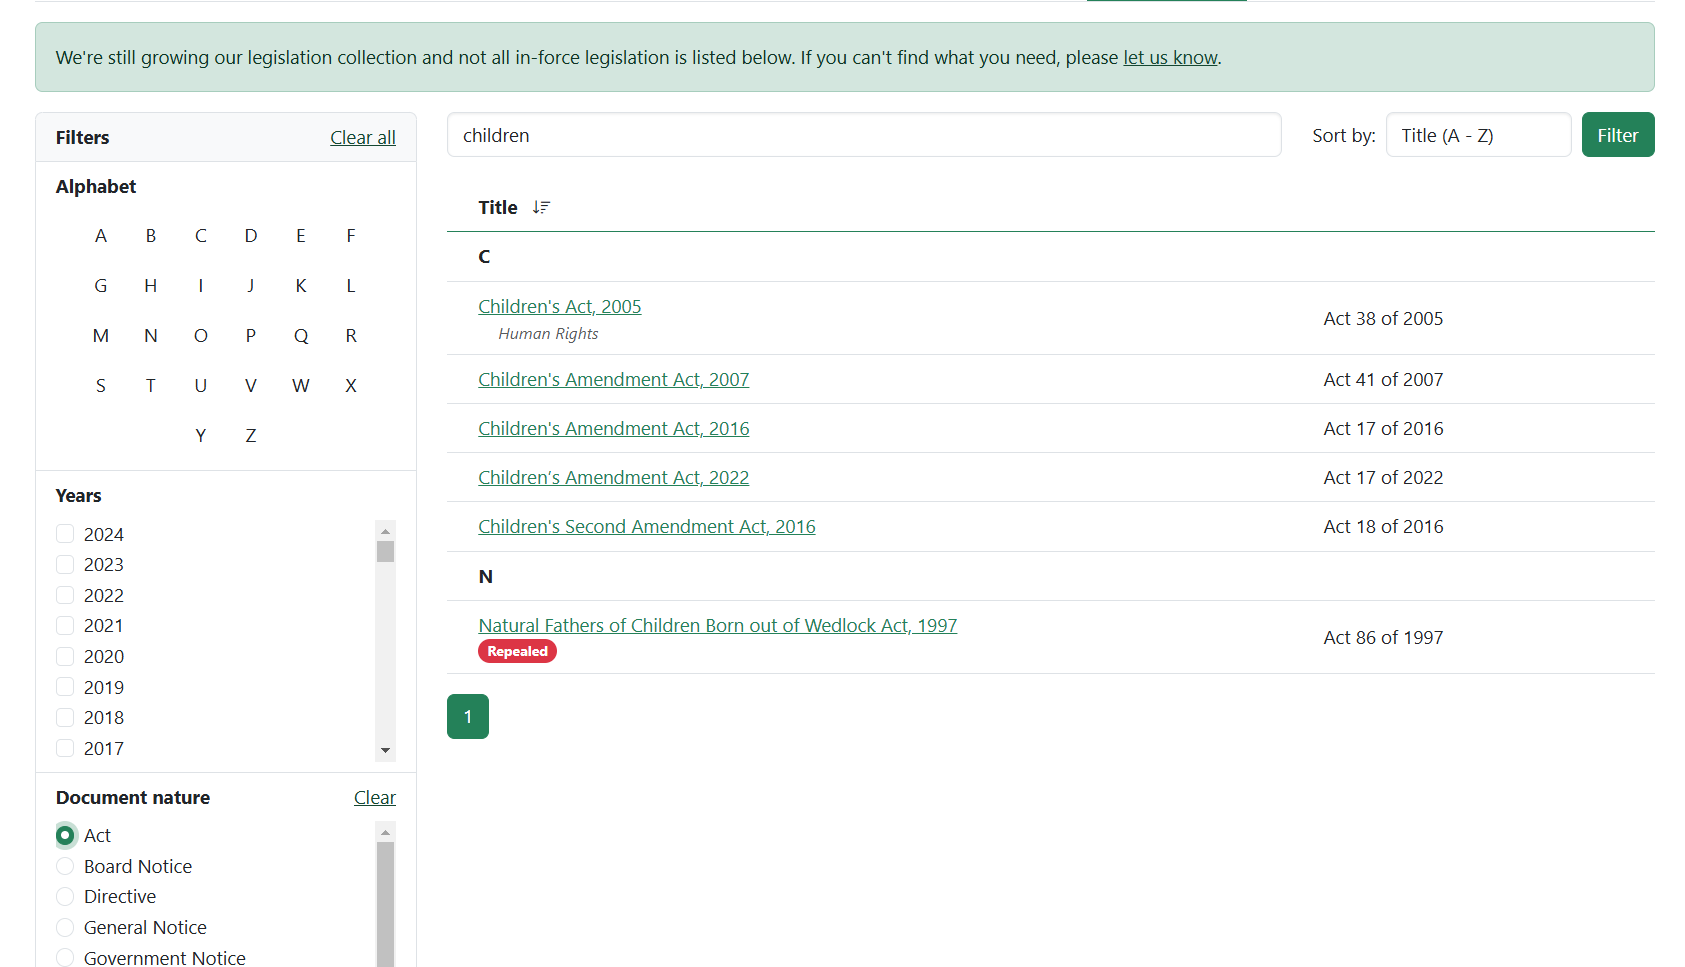
Task: Filter by alphabet letter N
Action: [x=151, y=336]
